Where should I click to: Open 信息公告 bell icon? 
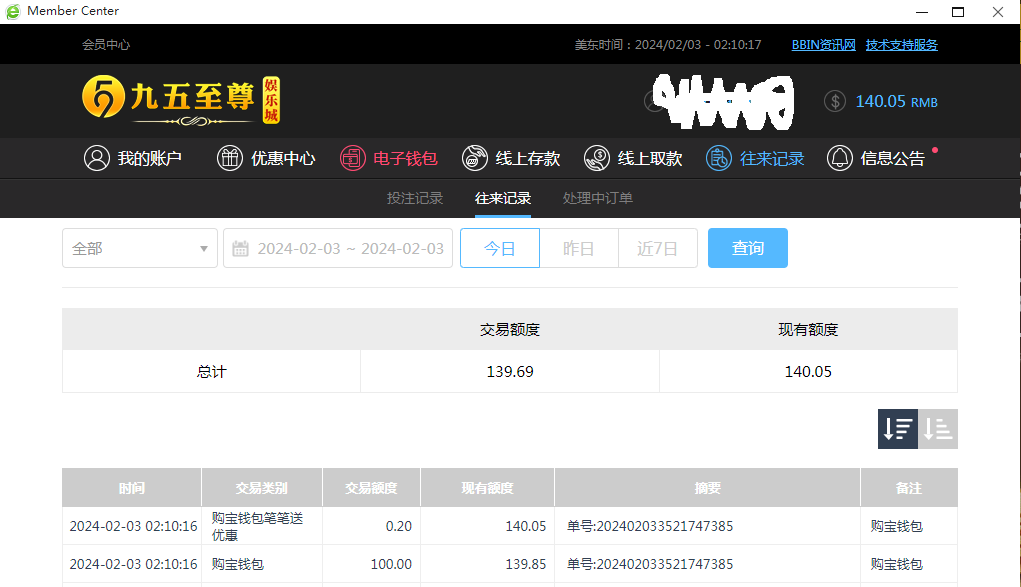840,158
